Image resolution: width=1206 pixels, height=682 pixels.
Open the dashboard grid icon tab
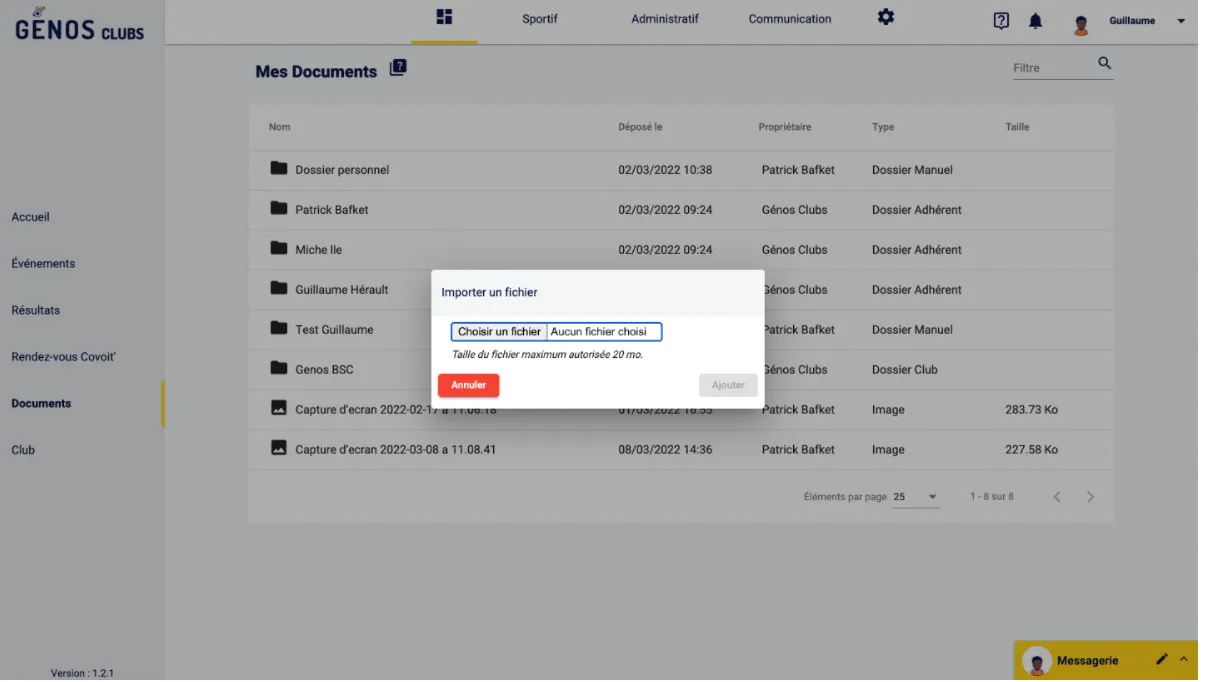(445, 17)
